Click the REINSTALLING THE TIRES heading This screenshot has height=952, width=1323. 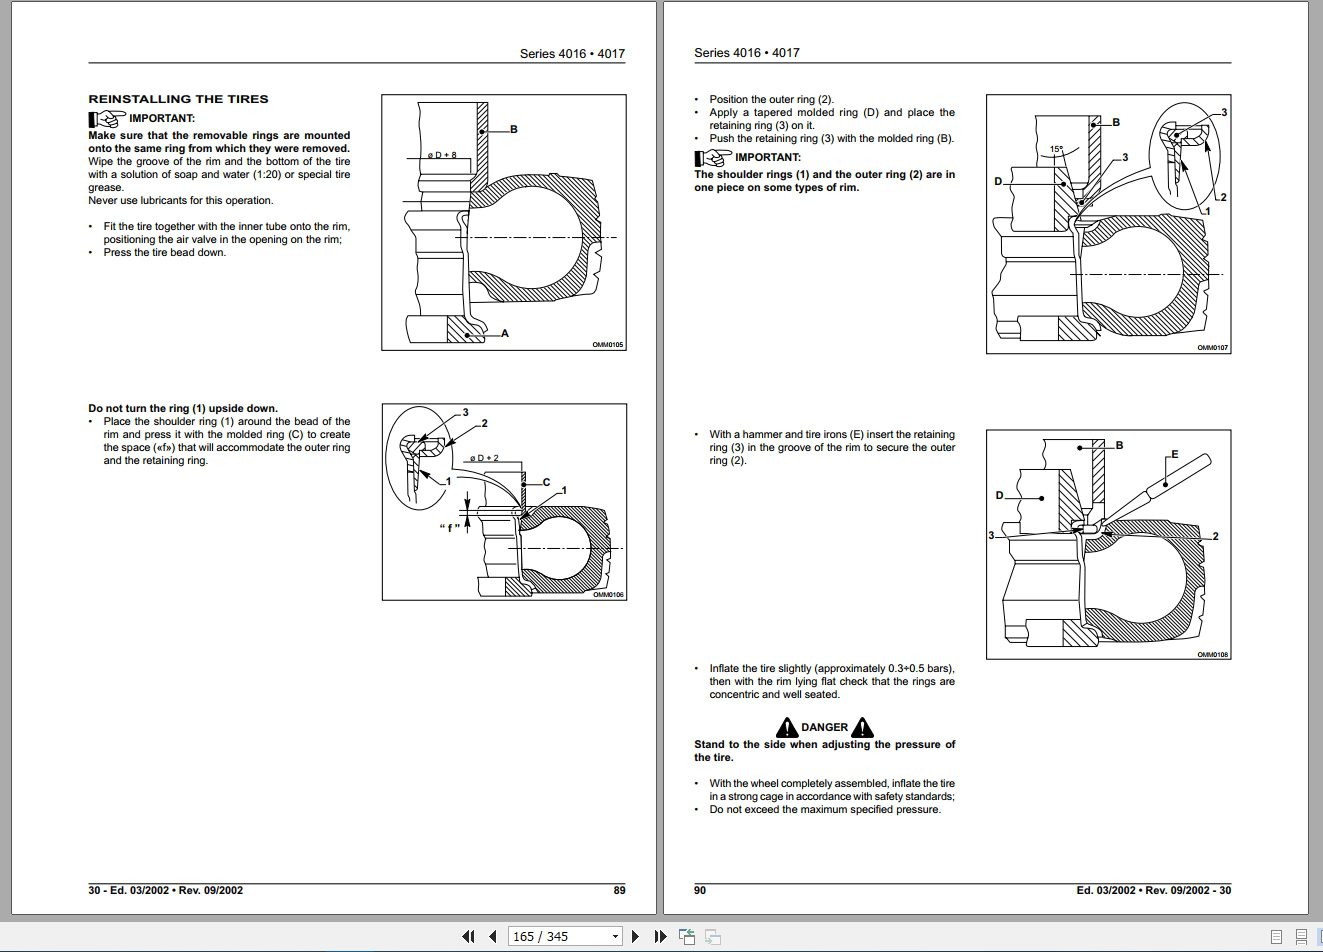(177, 98)
